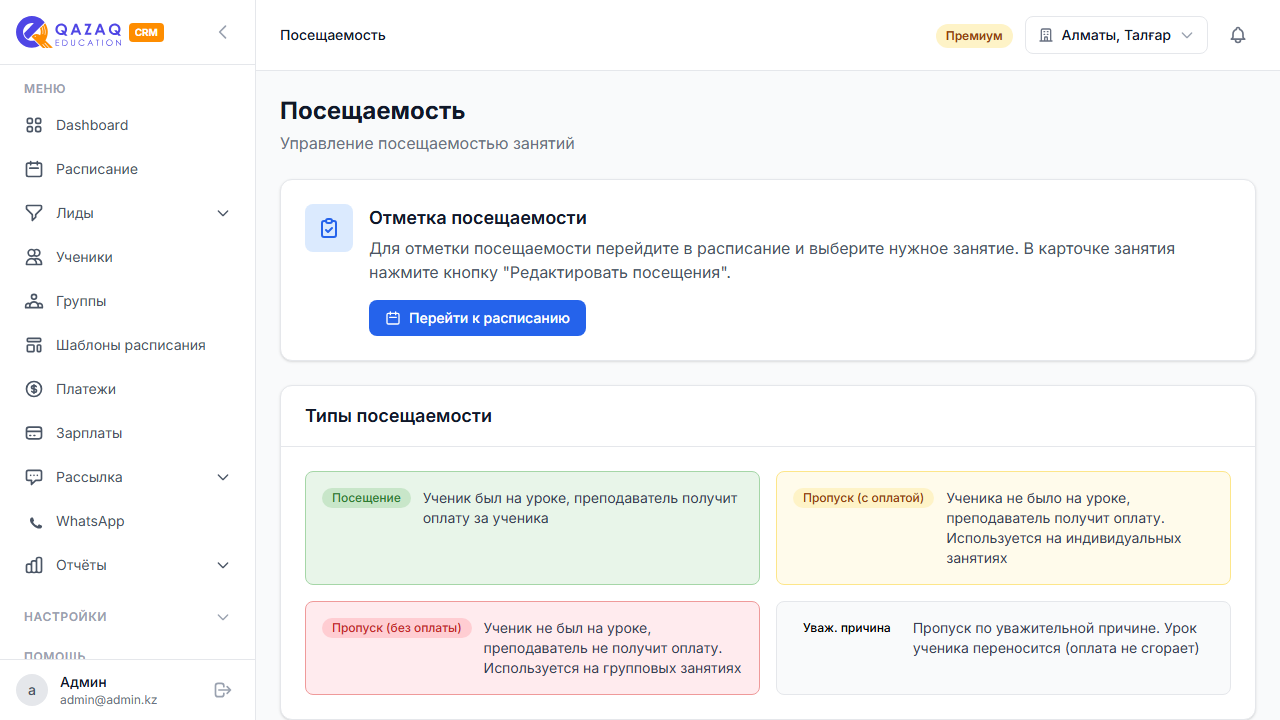Click the Премиум badge

coord(974,36)
